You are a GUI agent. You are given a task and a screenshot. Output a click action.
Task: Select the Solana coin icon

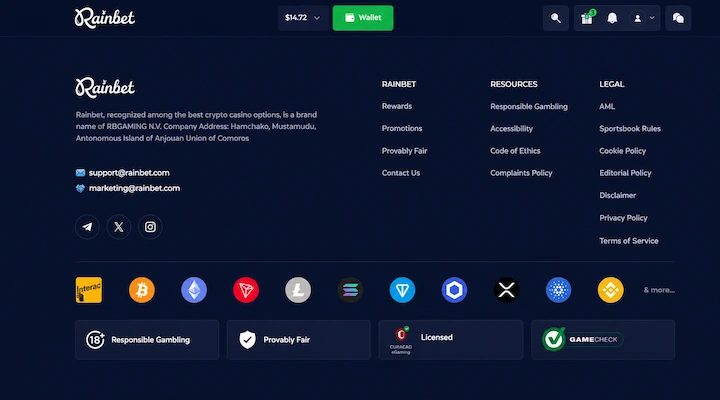(x=350, y=290)
